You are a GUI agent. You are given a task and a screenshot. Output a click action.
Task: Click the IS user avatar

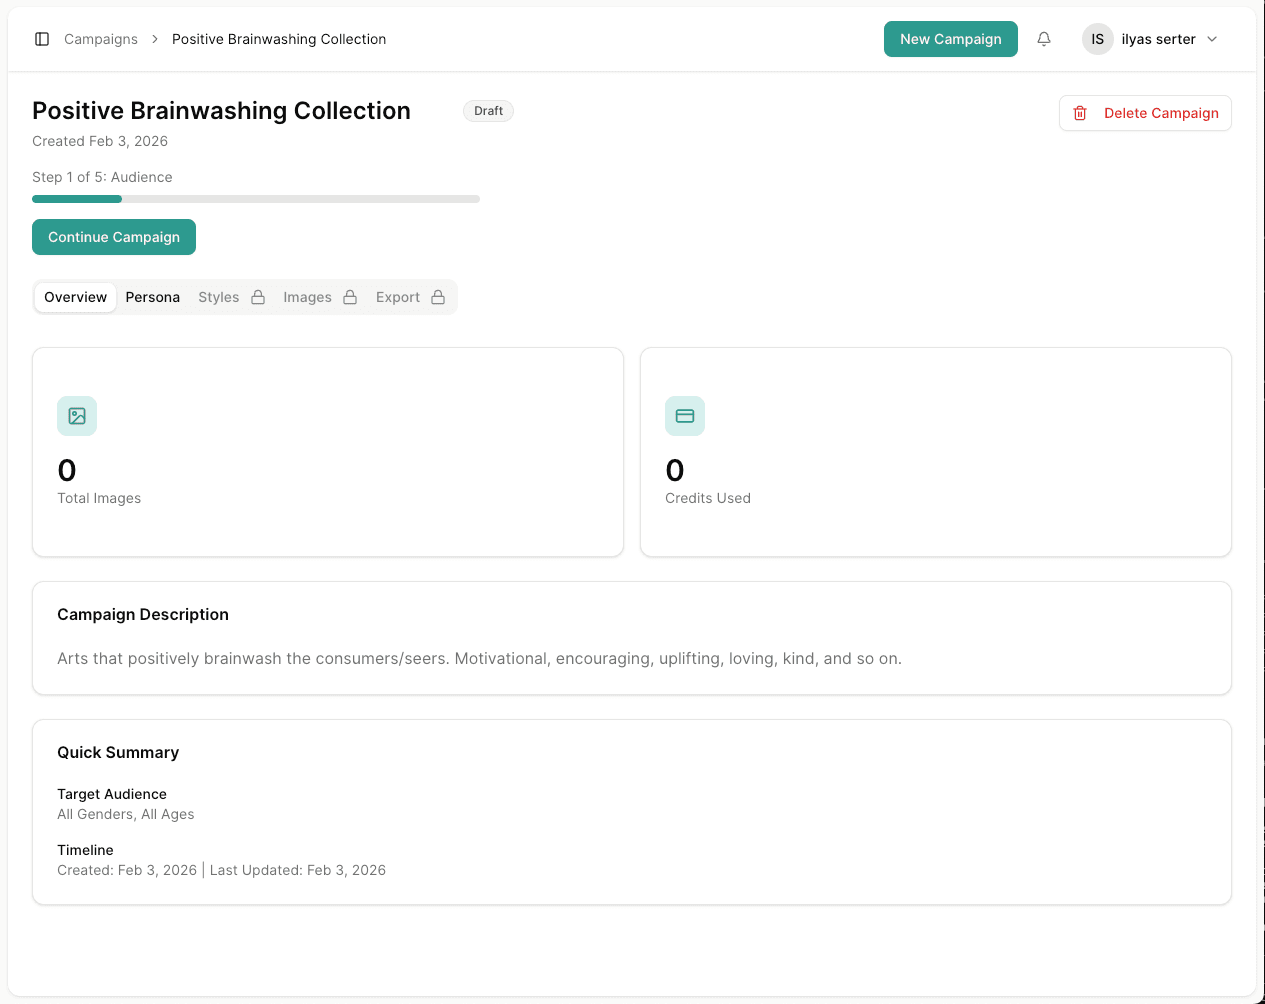(x=1098, y=39)
